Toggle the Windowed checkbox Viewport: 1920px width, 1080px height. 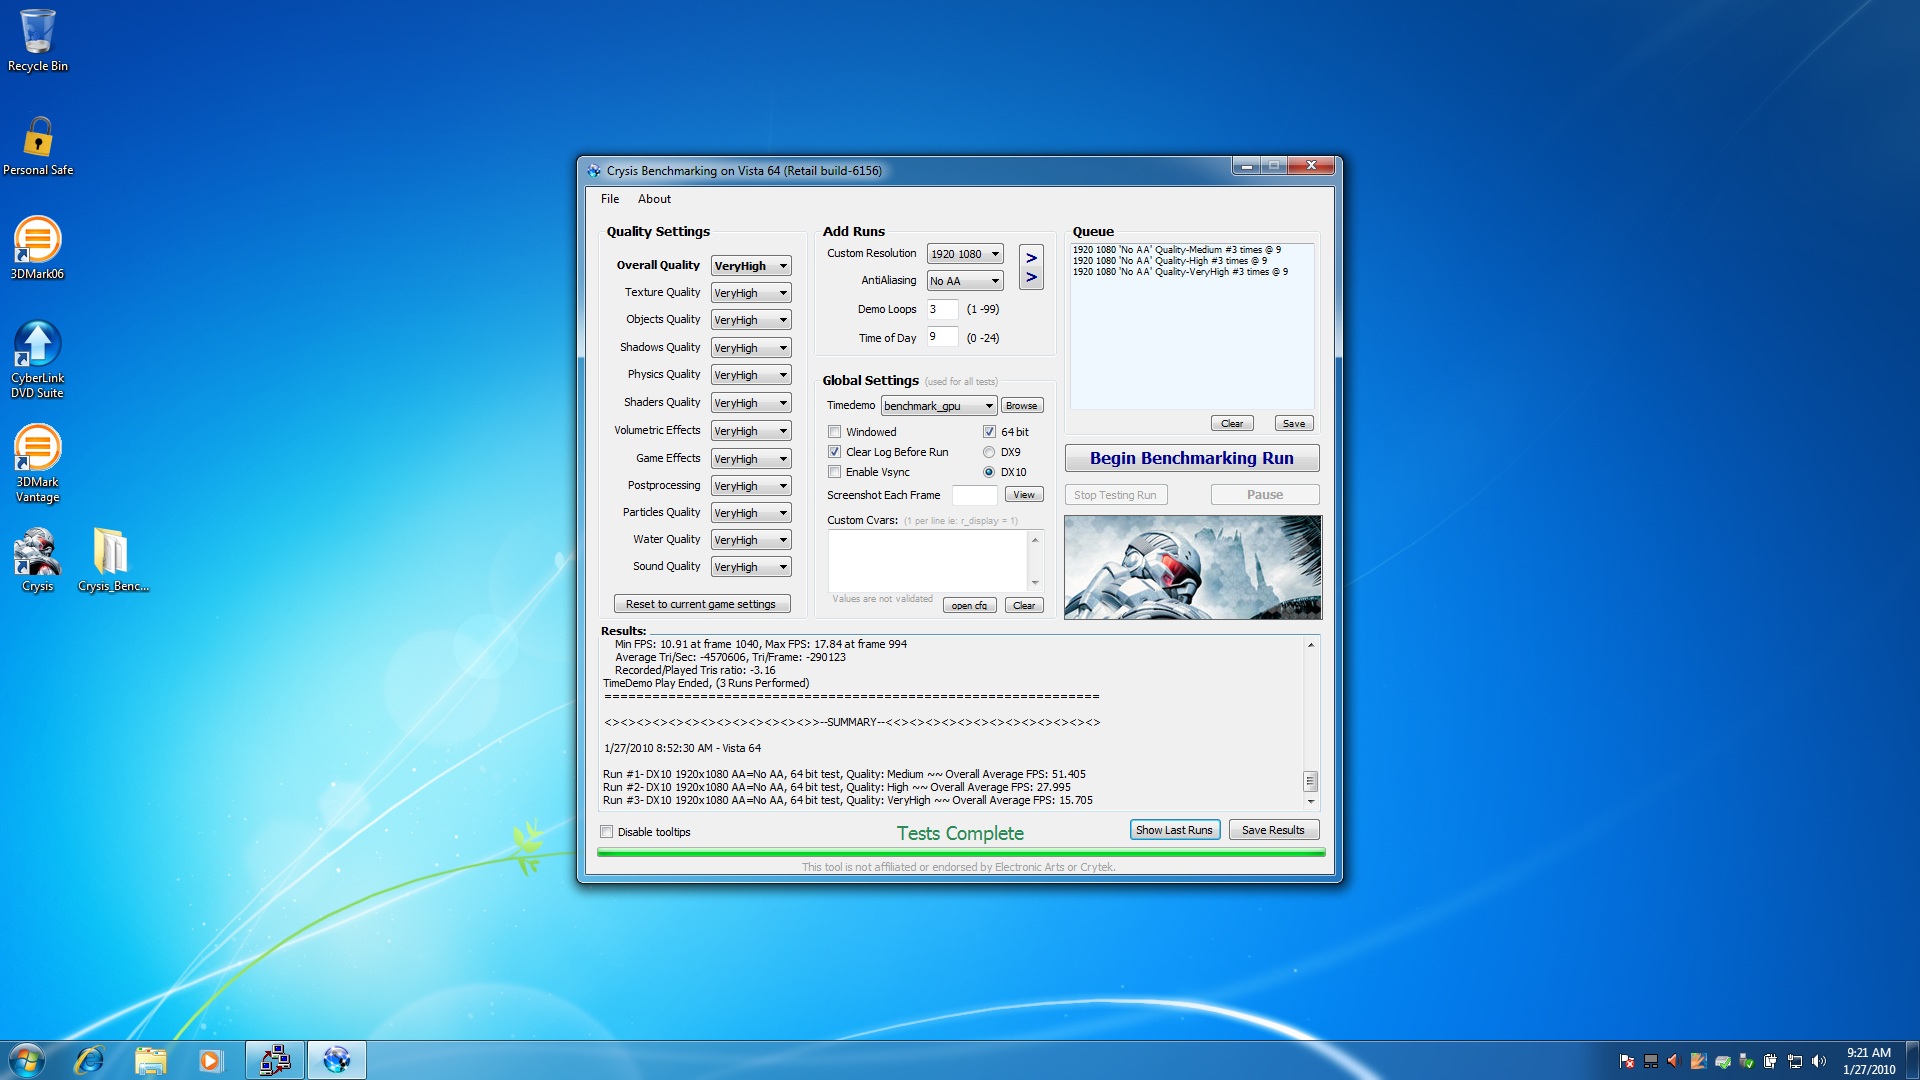(834, 432)
